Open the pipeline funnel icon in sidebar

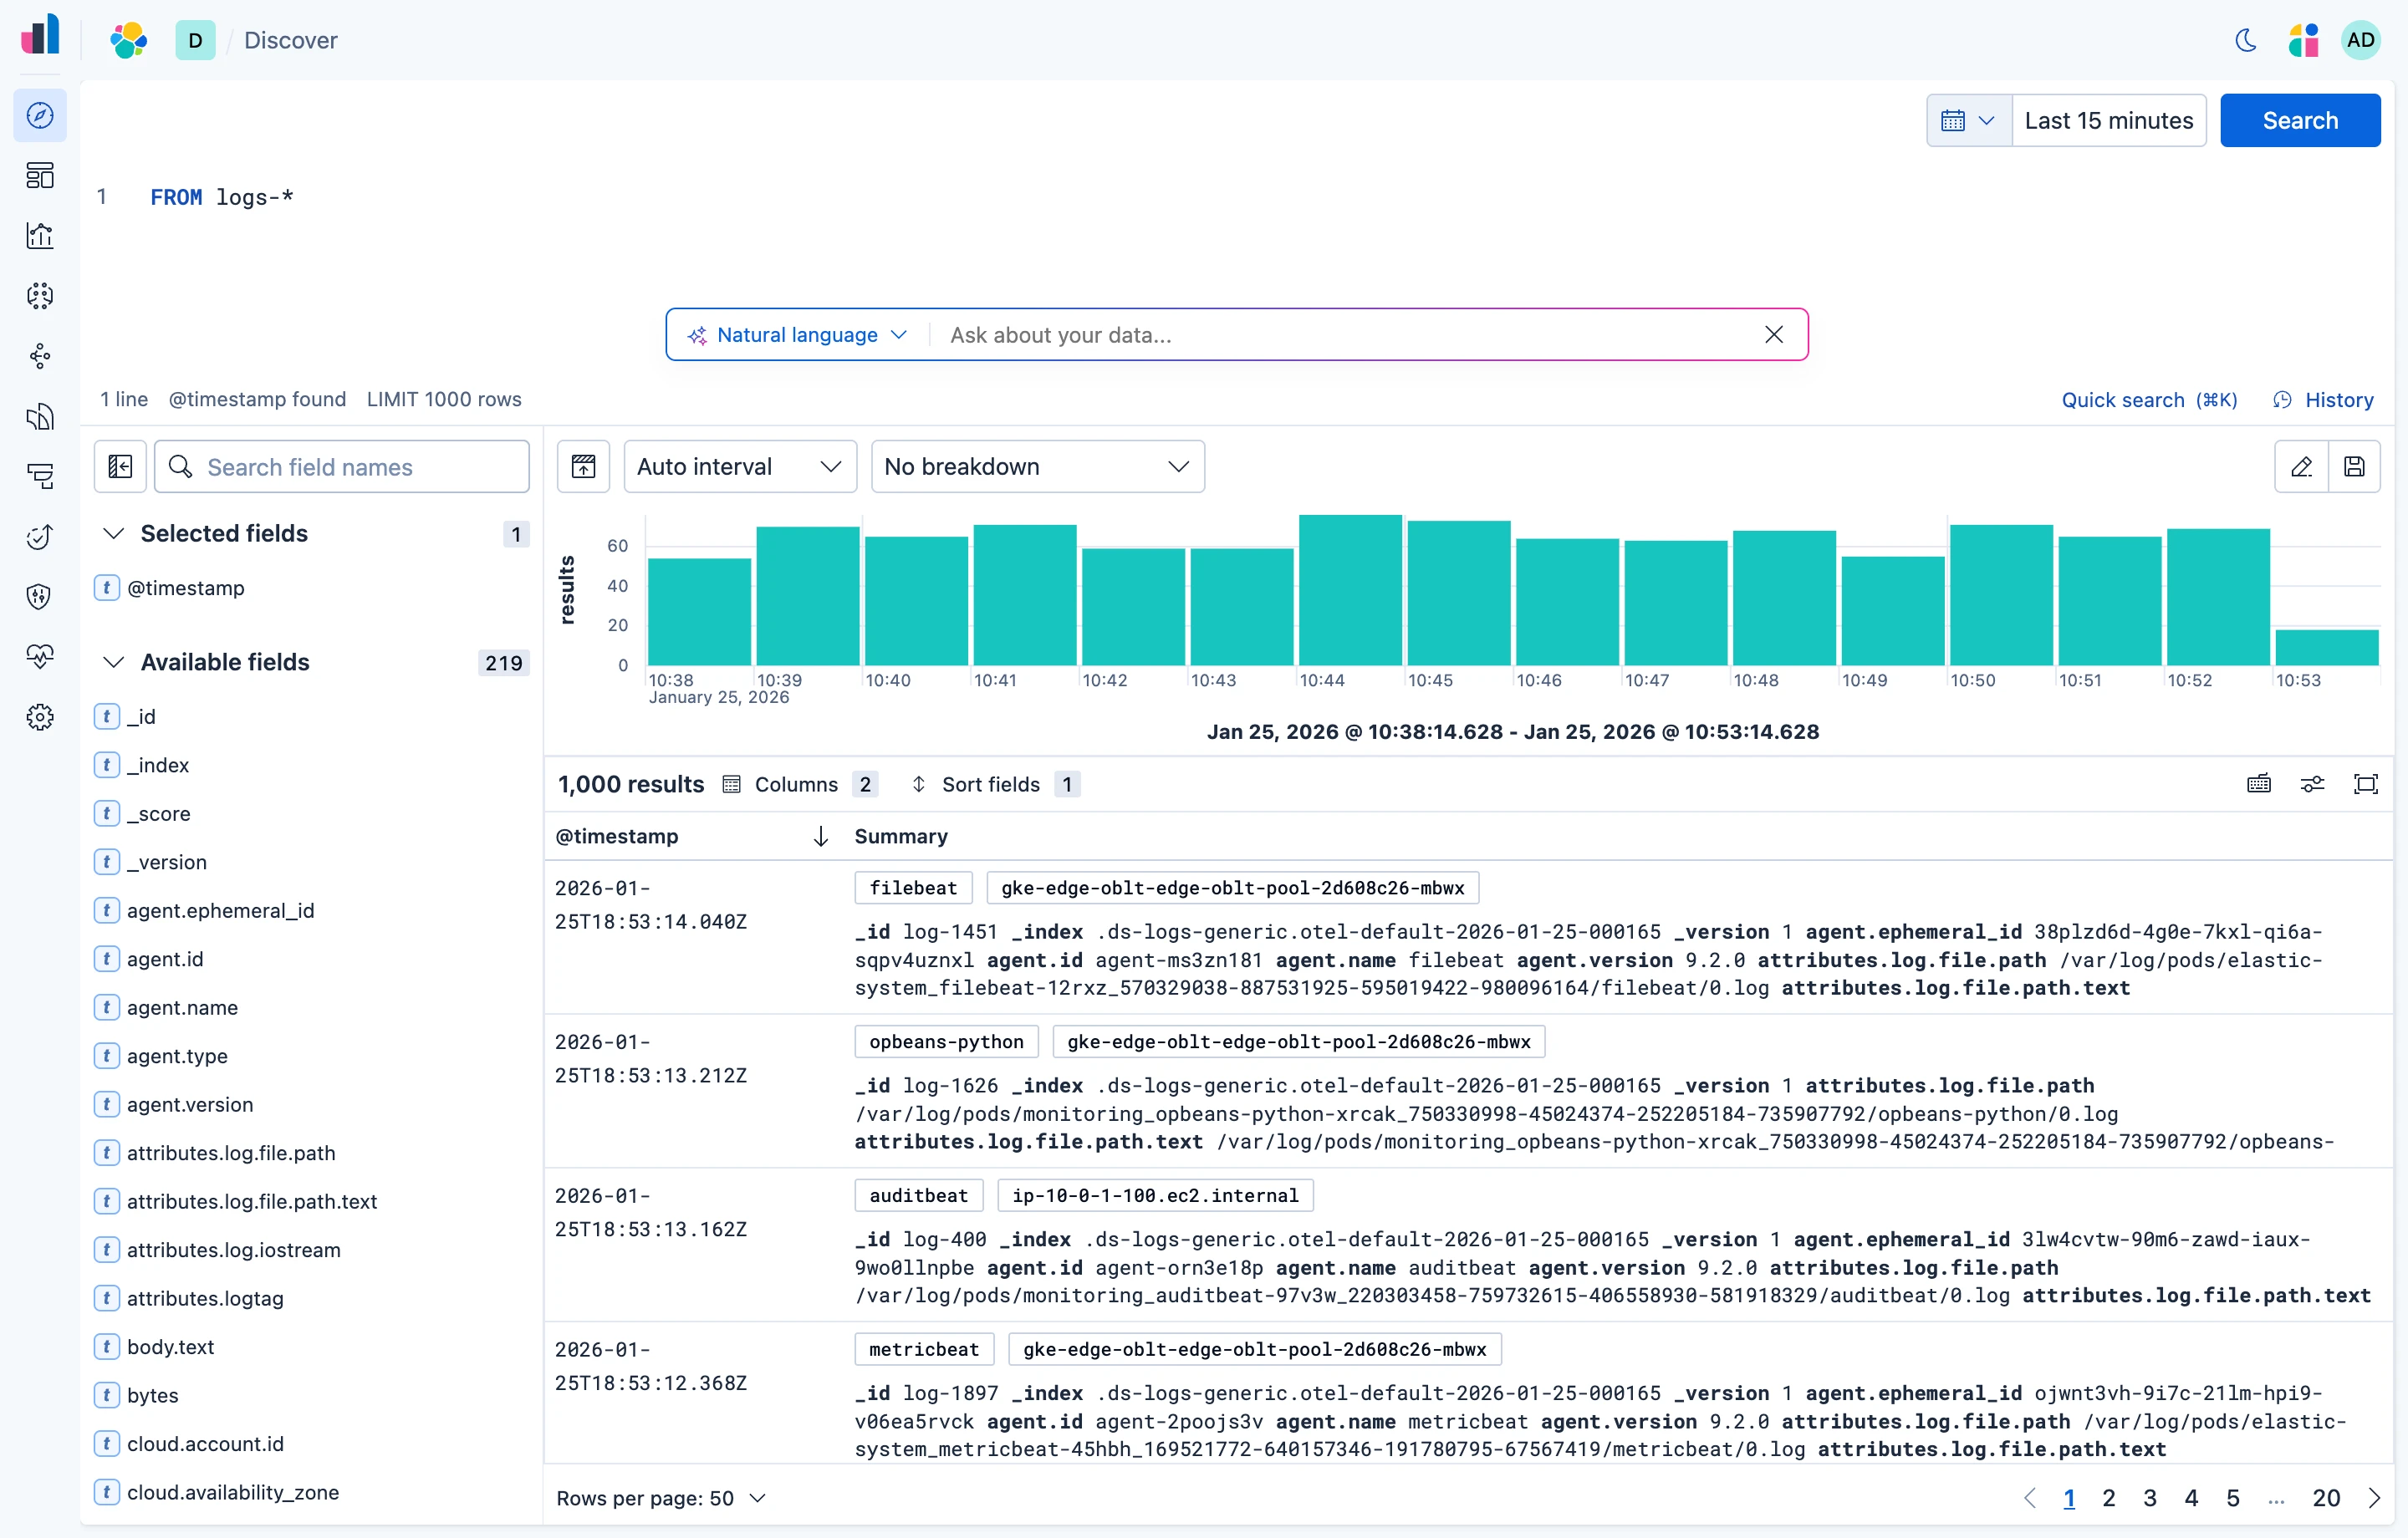point(40,476)
